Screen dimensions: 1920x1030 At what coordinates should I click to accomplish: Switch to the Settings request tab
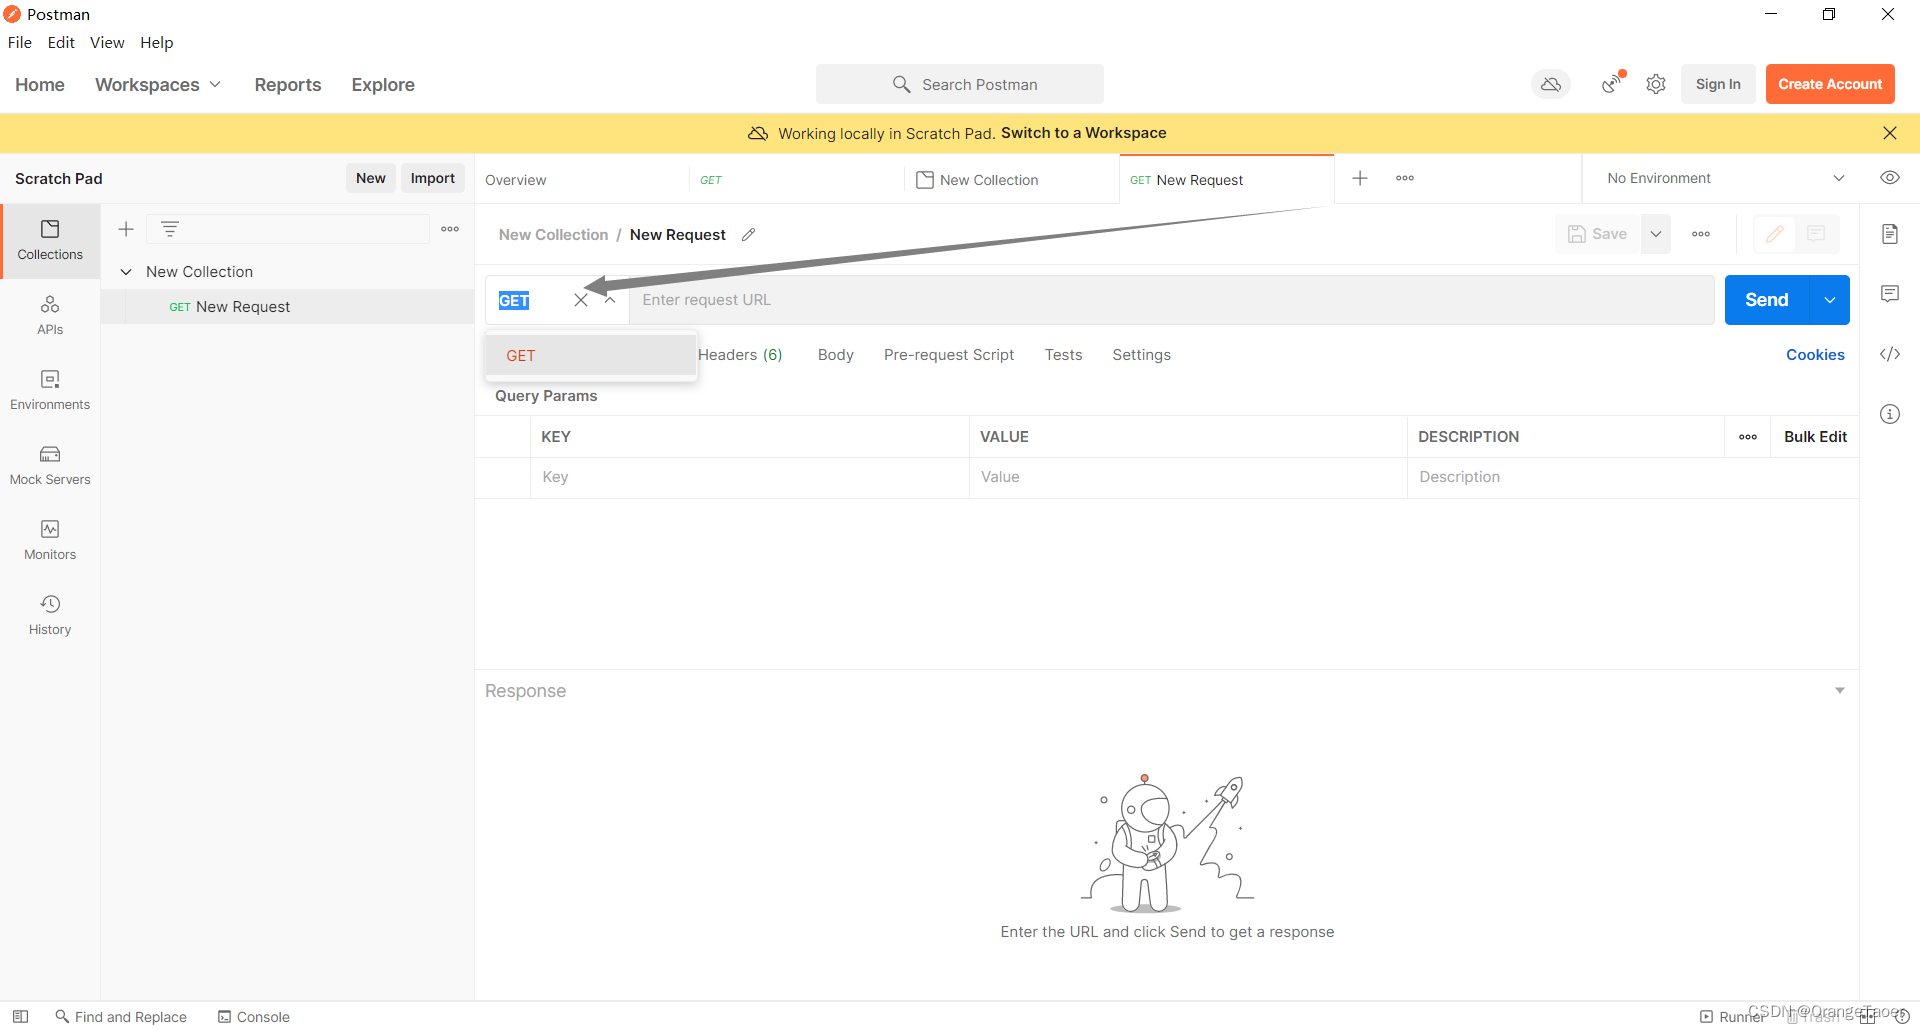(x=1142, y=355)
